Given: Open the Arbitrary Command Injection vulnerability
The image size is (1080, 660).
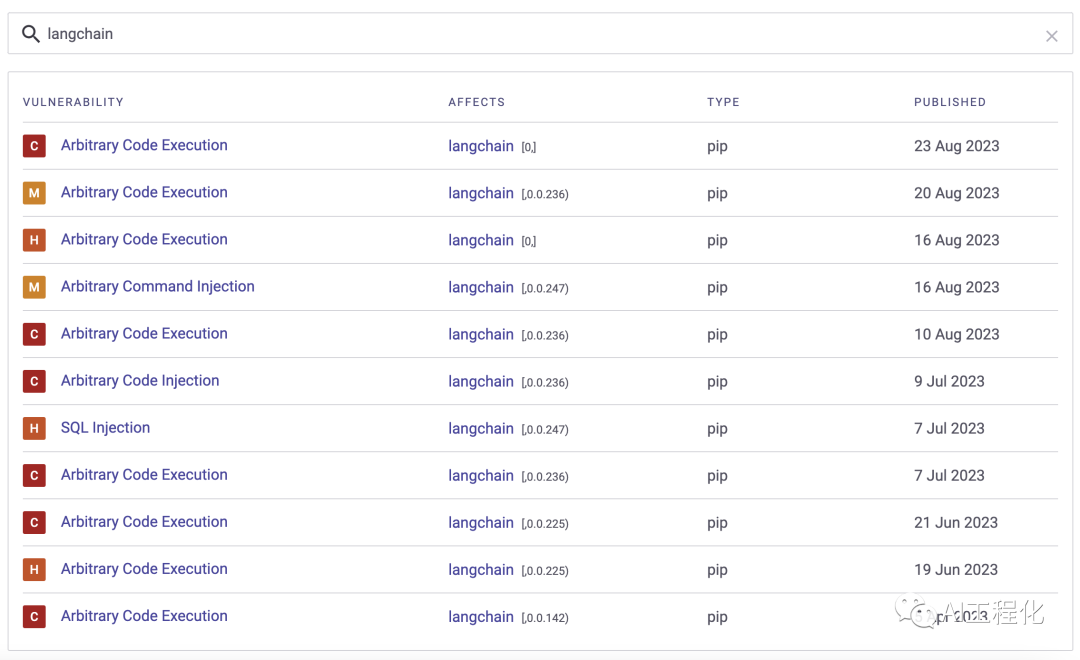Looking at the screenshot, I should (158, 287).
